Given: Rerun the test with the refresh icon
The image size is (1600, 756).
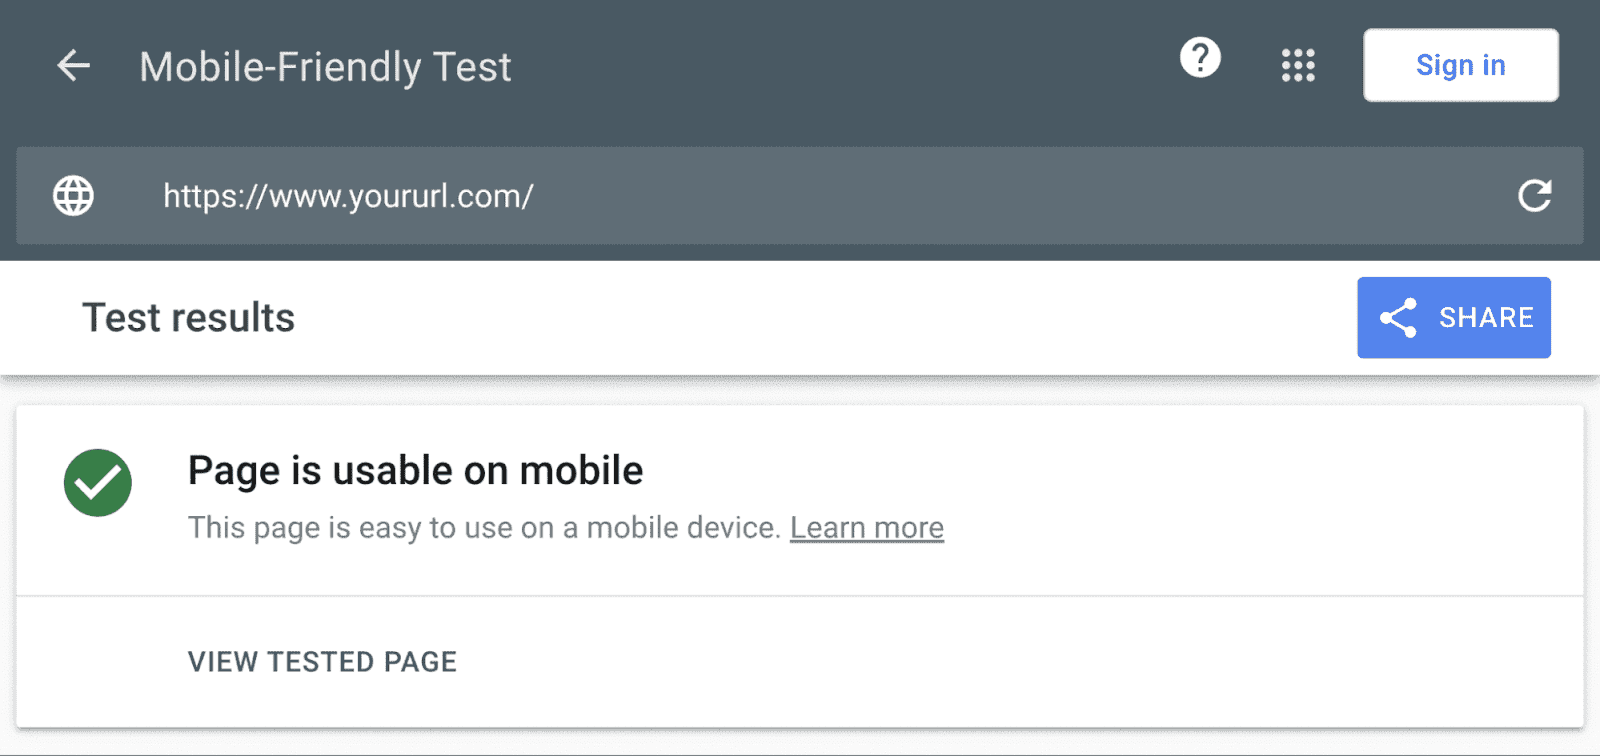Looking at the screenshot, I should [x=1535, y=195].
